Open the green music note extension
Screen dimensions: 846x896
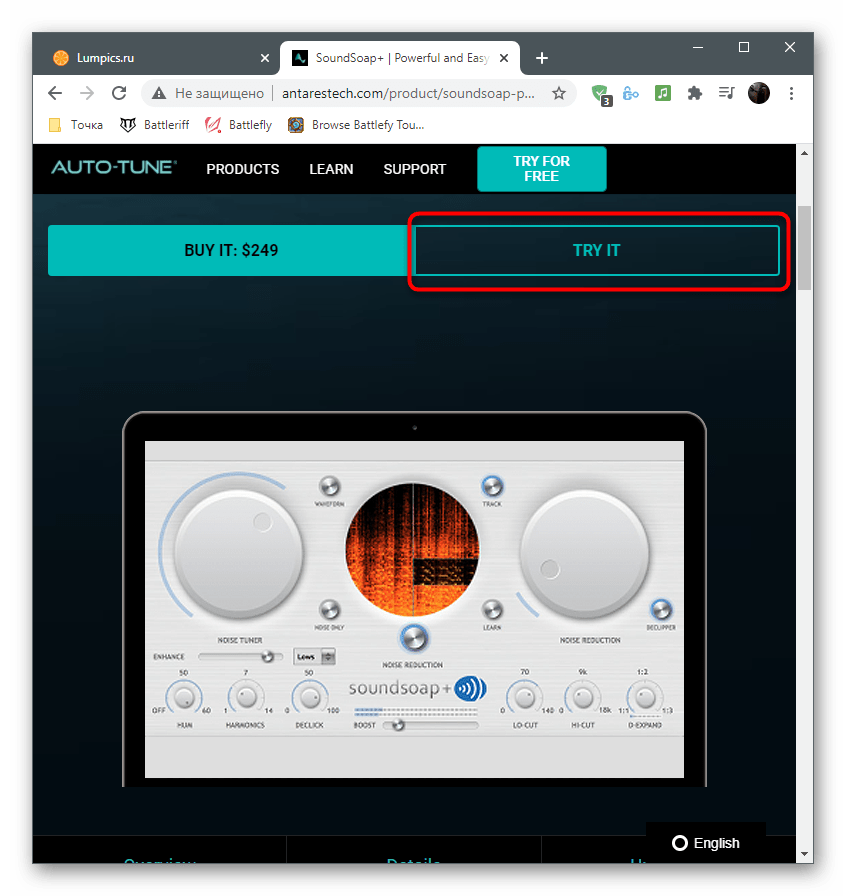[663, 93]
